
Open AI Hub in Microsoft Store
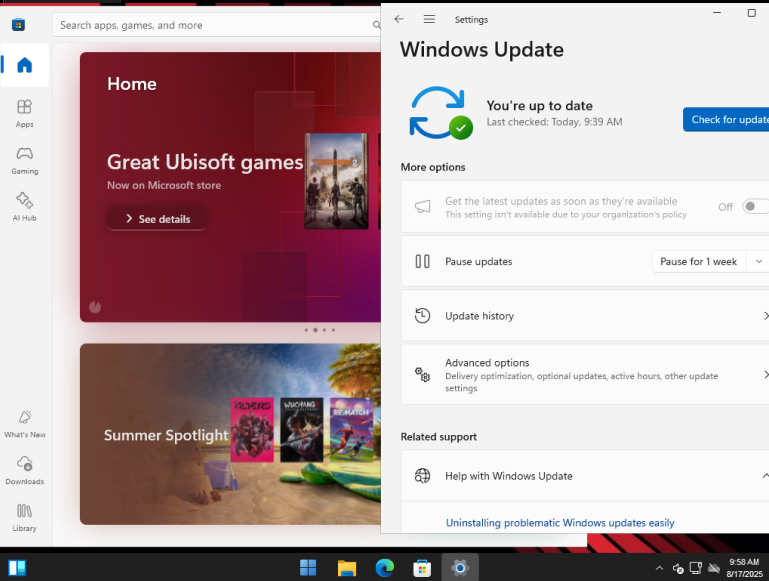pos(25,207)
